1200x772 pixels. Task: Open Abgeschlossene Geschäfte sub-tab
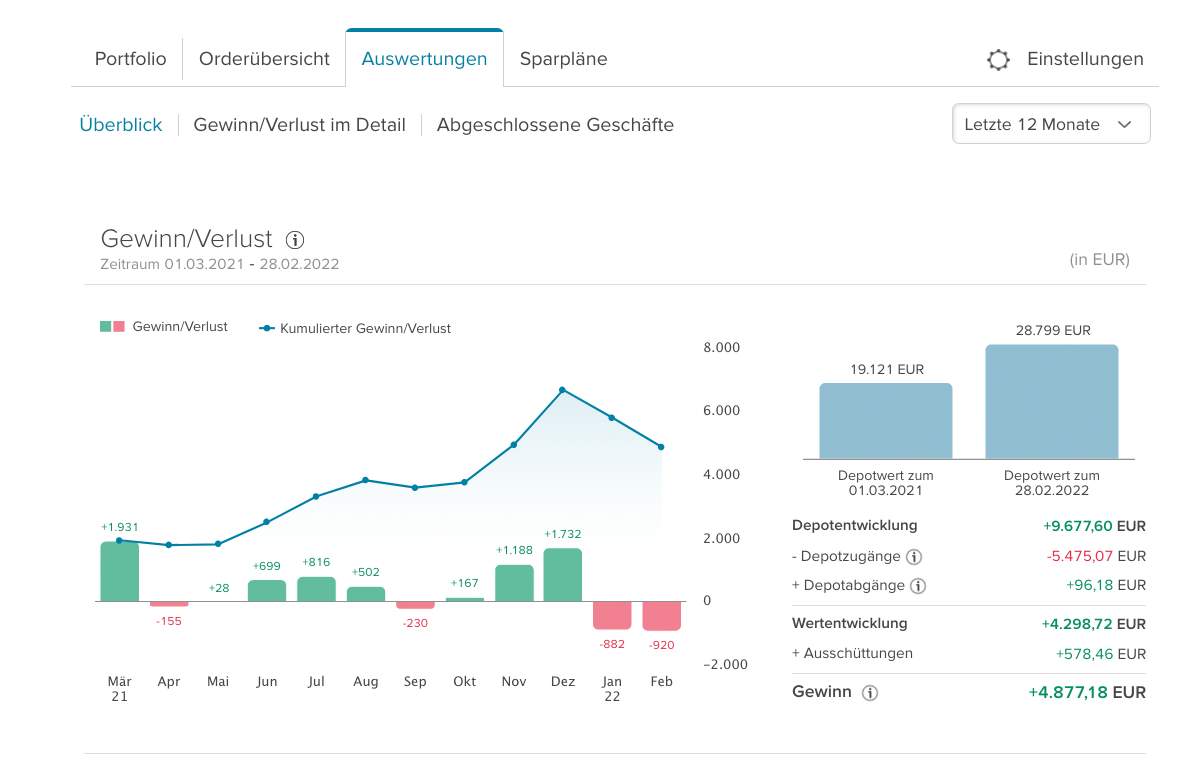pyautogui.click(x=555, y=125)
